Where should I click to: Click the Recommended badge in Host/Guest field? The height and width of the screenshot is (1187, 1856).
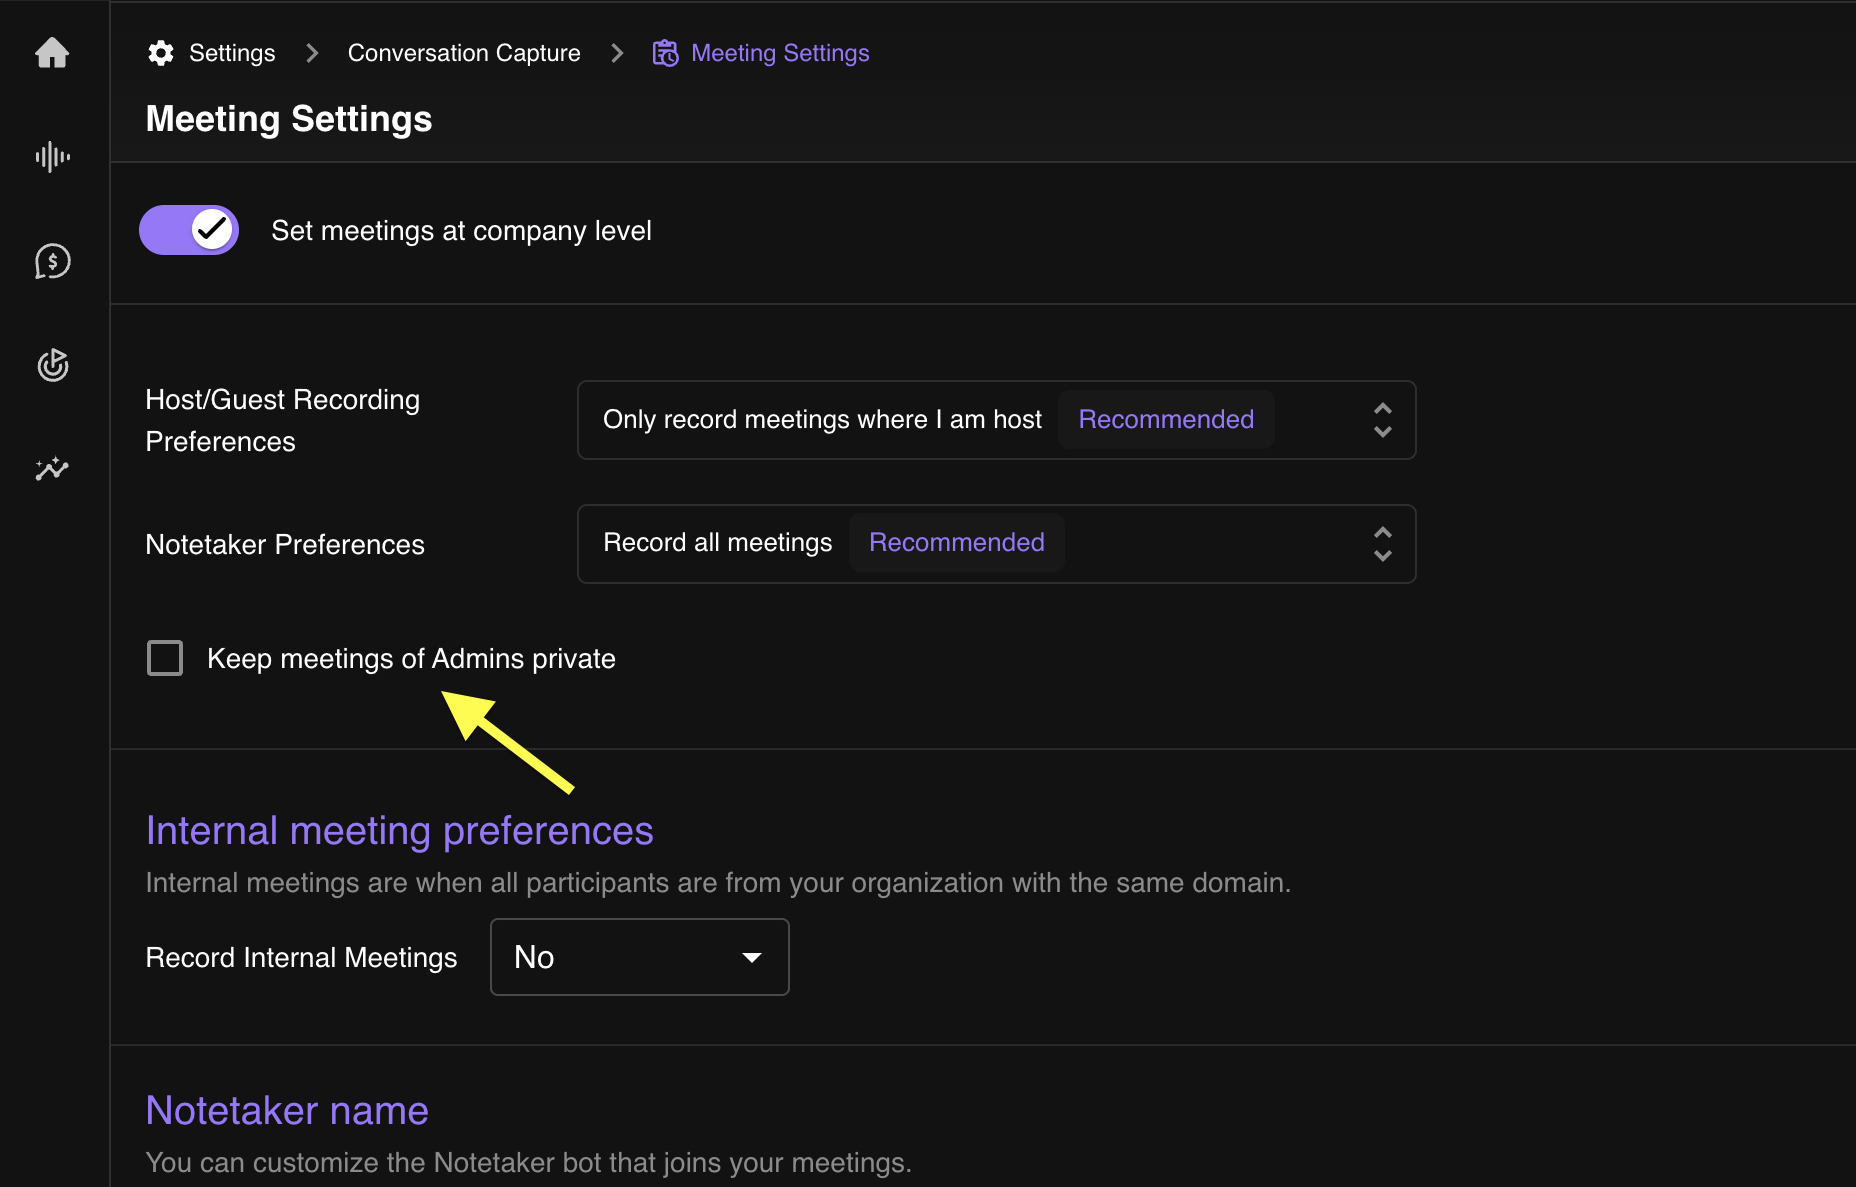pyautogui.click(x=1166, y=420)
